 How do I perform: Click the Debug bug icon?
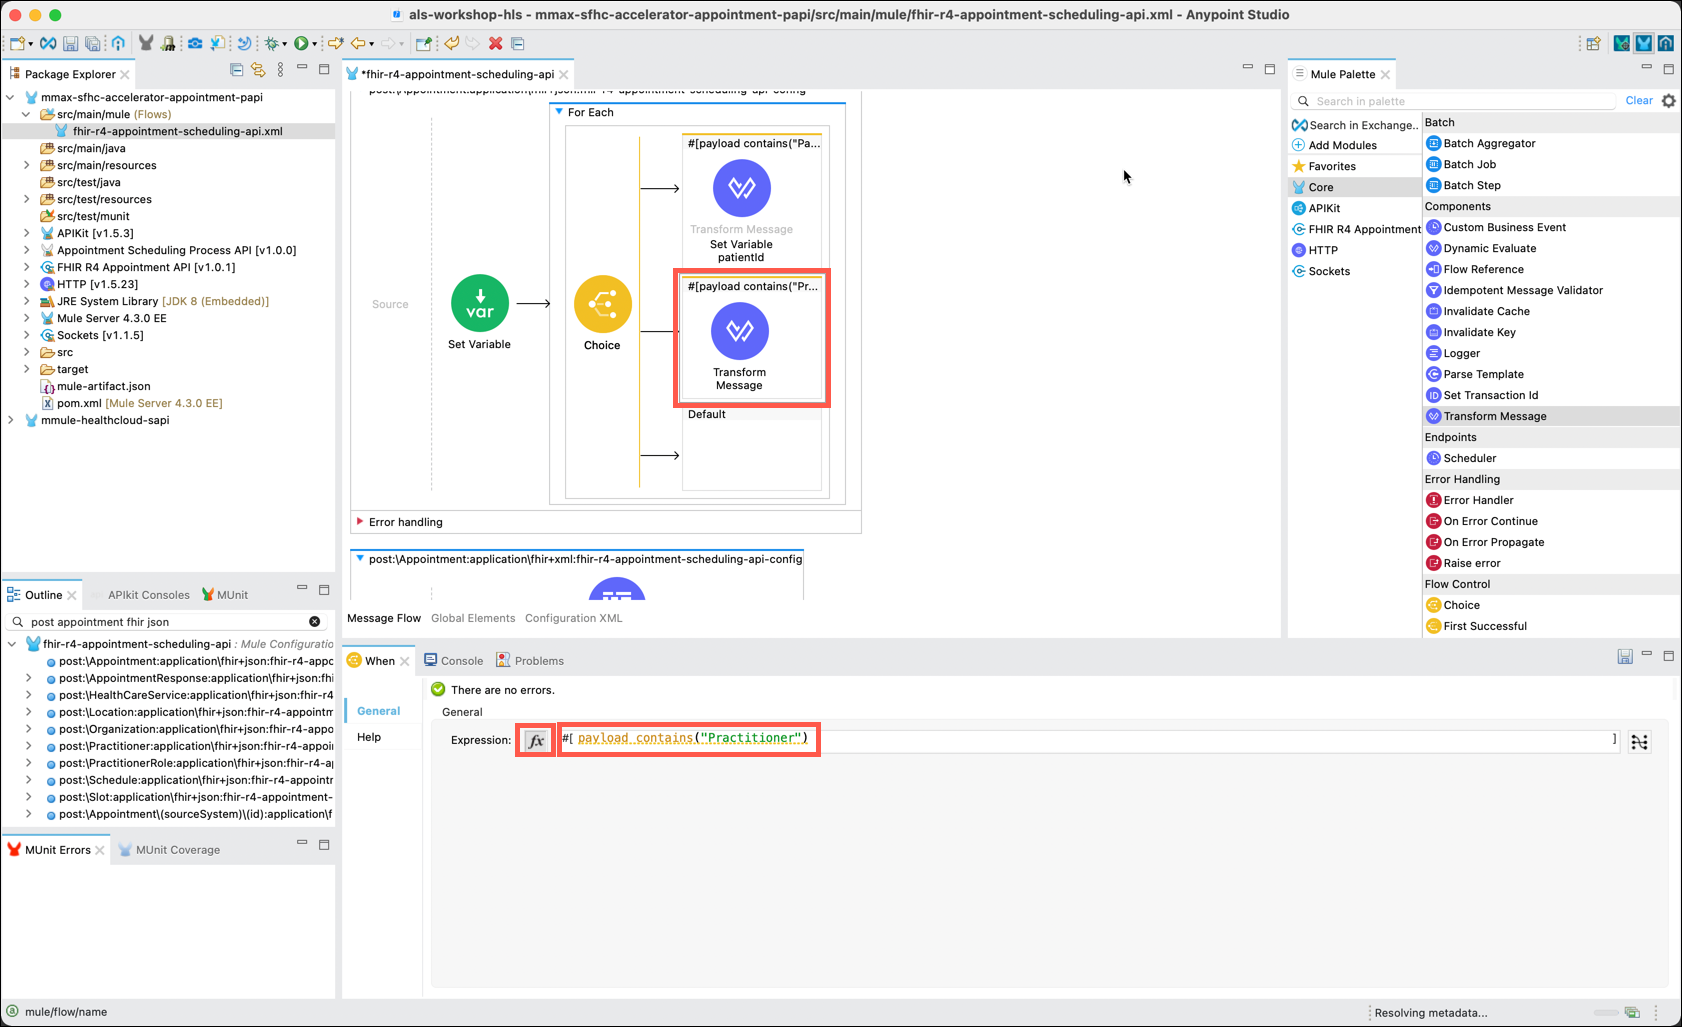[x=271, y=43]
